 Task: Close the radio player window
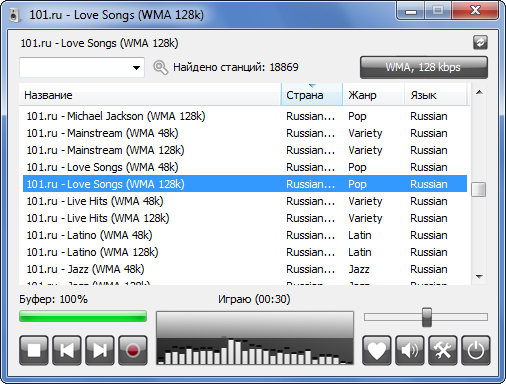pyautogui.click(x=475, y=11)
